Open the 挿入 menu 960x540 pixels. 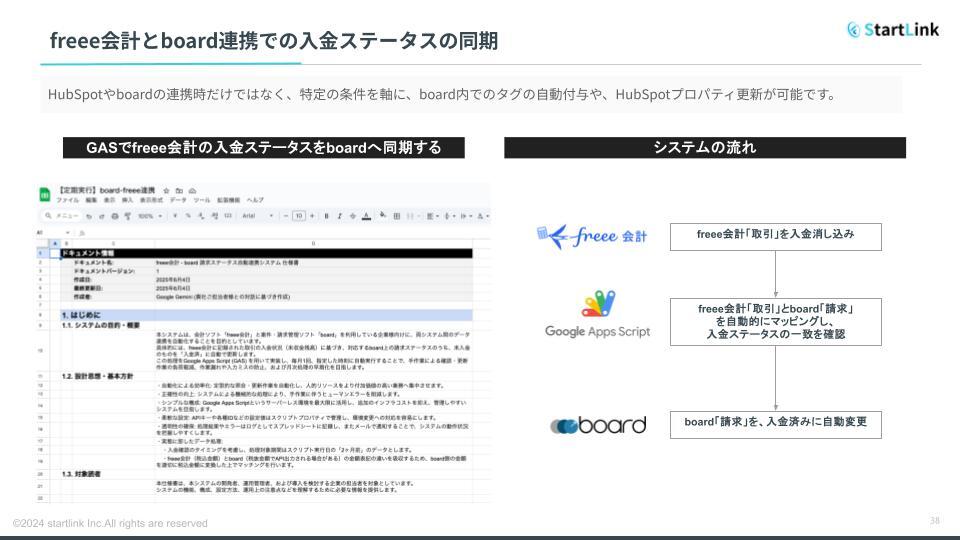point(127,200)
